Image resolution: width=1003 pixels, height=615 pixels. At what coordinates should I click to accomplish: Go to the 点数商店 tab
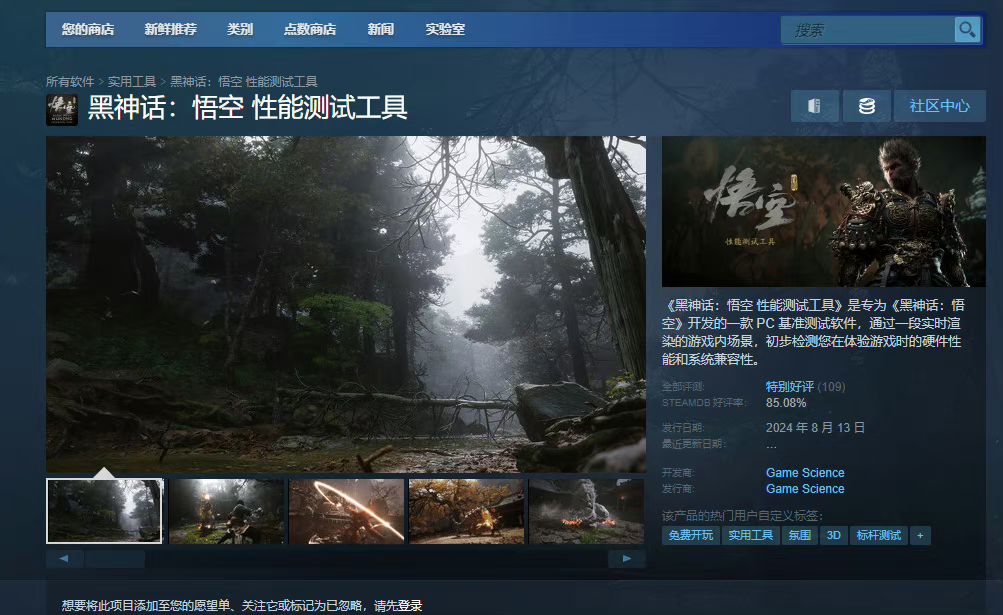[310, 29]
